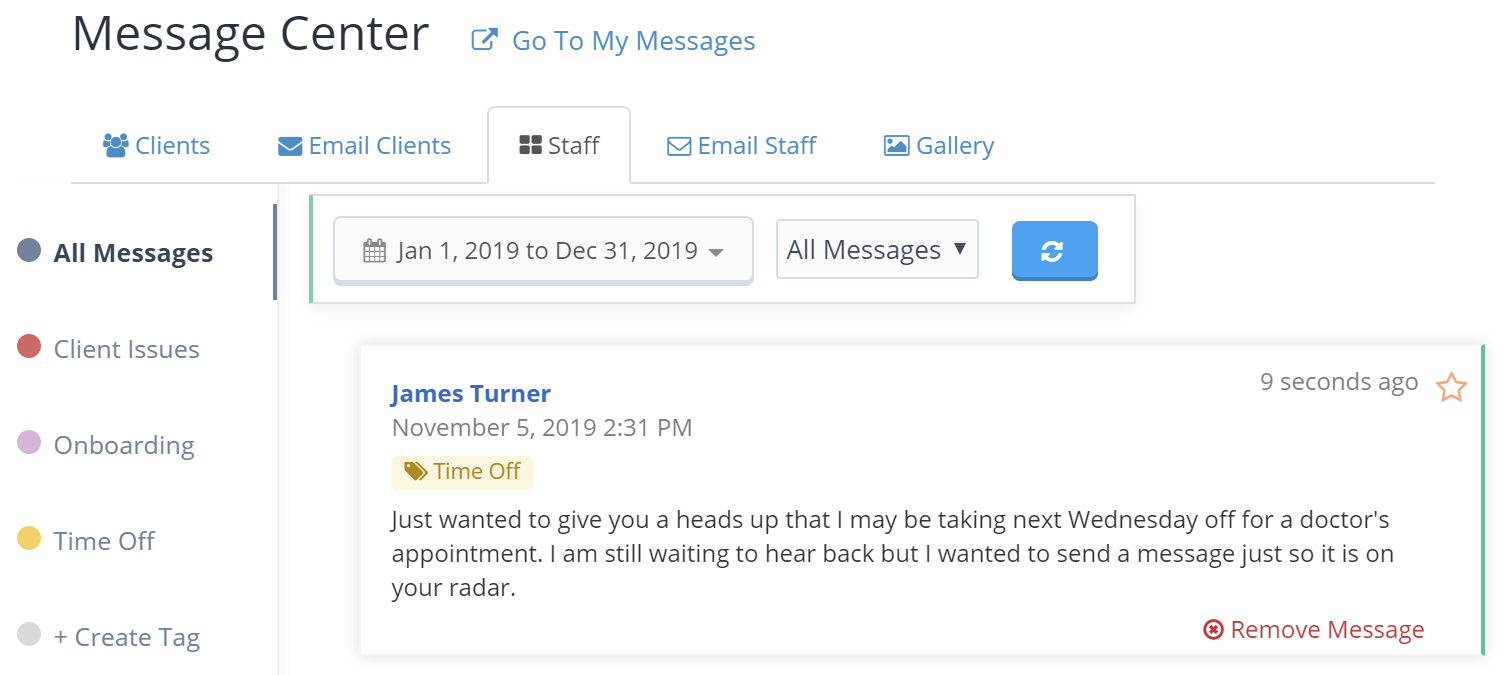Filter by Onboarding tag in sidebar
1508x675 pixels.
point(124,445)
